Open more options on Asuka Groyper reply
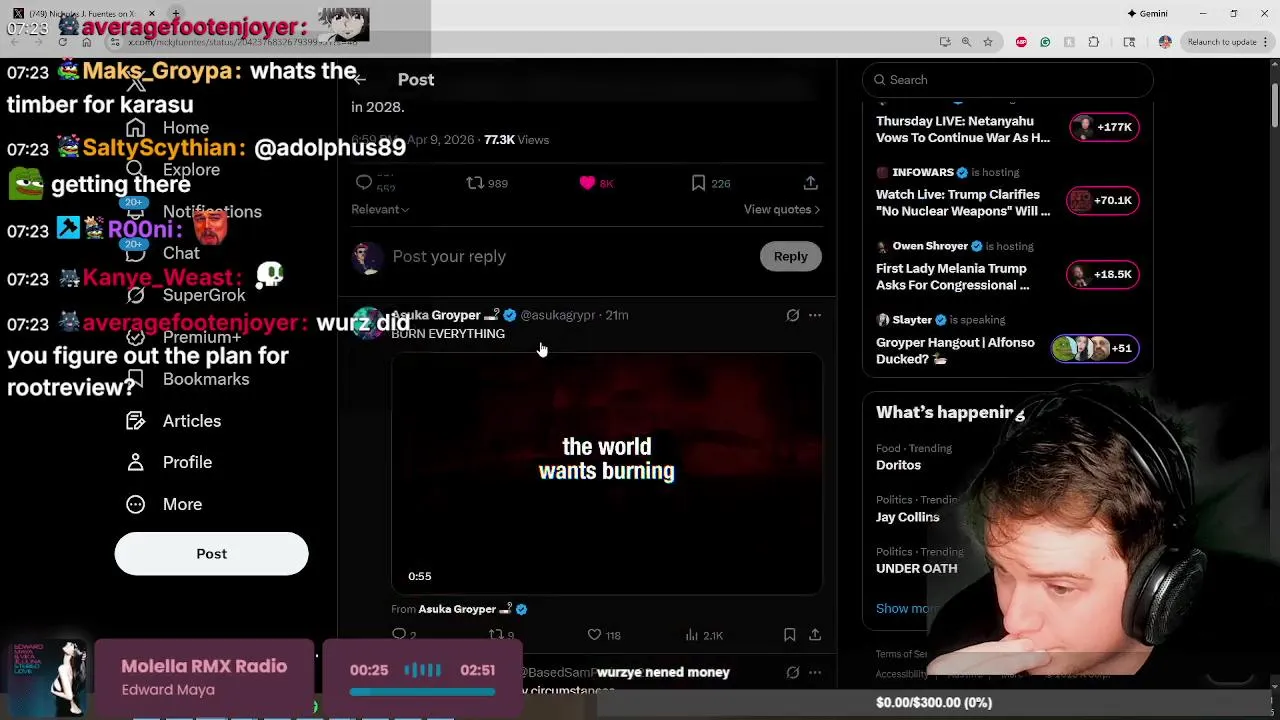The height and width of the screenshot is (720, 1280). click(815, 315)
